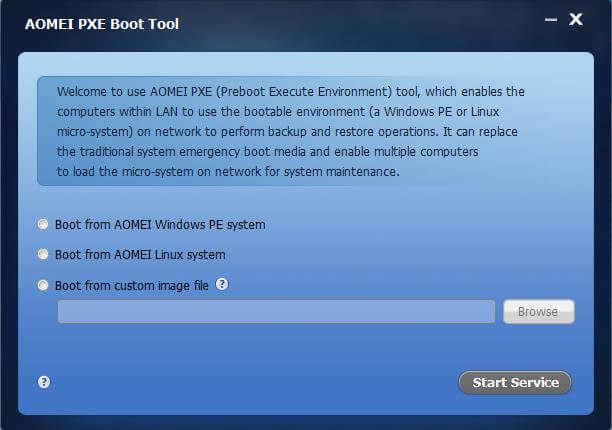Select the AOMEI Windows PE system radio button
This screenshot has width=612, height=430.
pos(43,224)
